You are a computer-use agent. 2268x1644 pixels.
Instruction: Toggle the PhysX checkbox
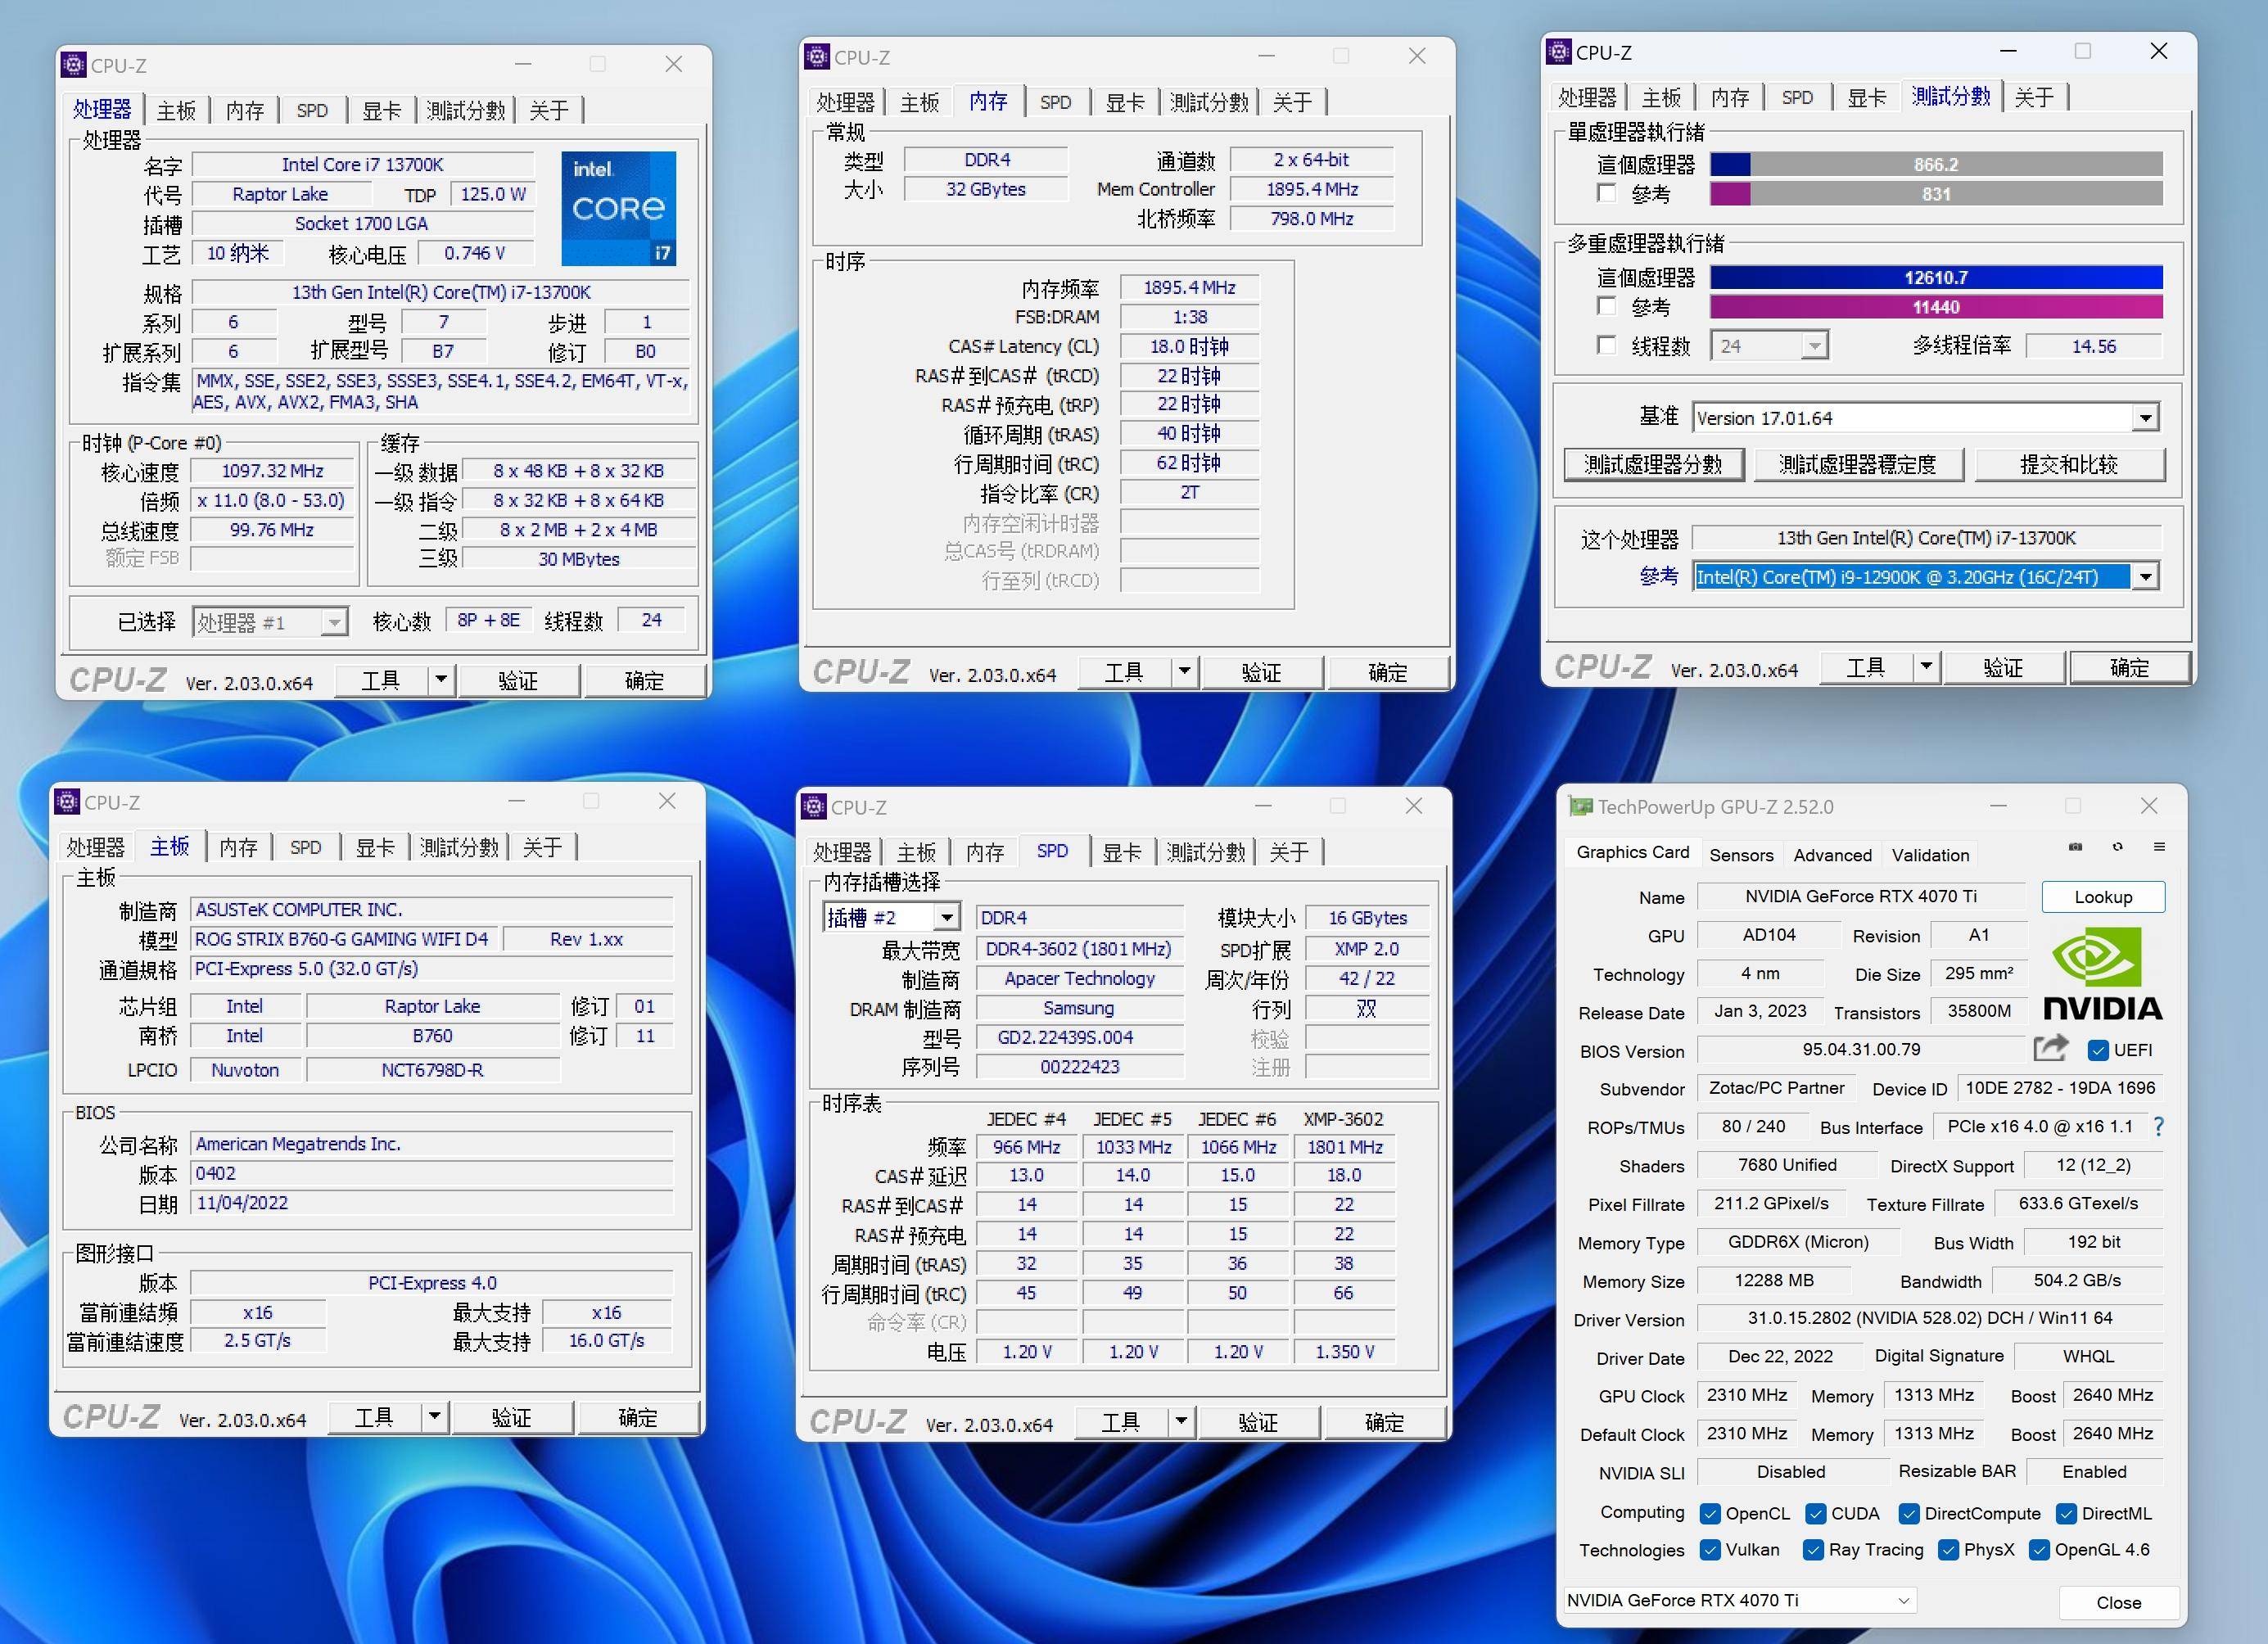click(x=1948, y=1549)
